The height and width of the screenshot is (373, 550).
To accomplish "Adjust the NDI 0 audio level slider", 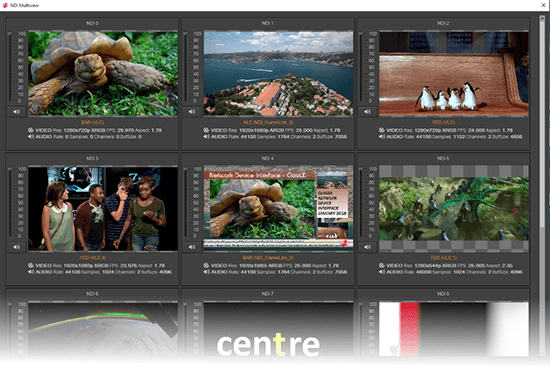I will point(10,67).
